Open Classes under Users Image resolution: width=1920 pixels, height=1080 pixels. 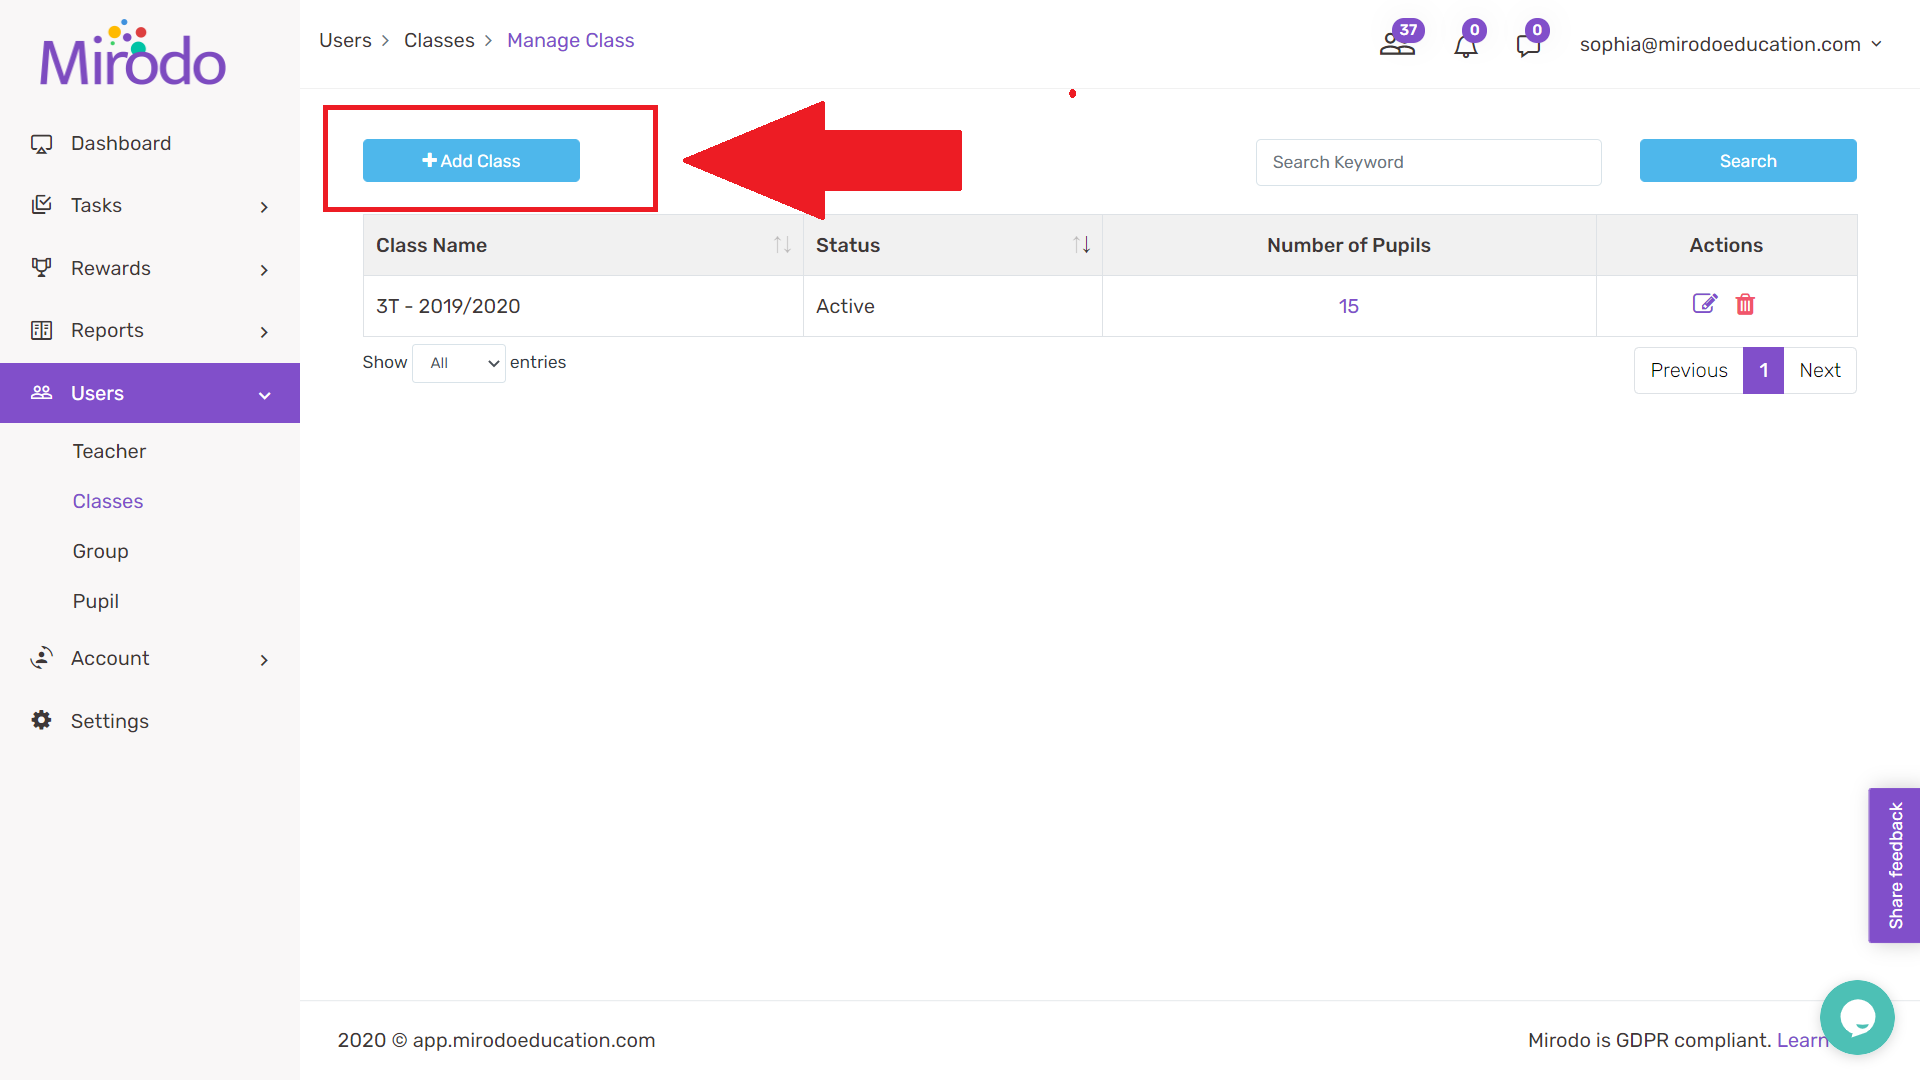pos(108,501)
